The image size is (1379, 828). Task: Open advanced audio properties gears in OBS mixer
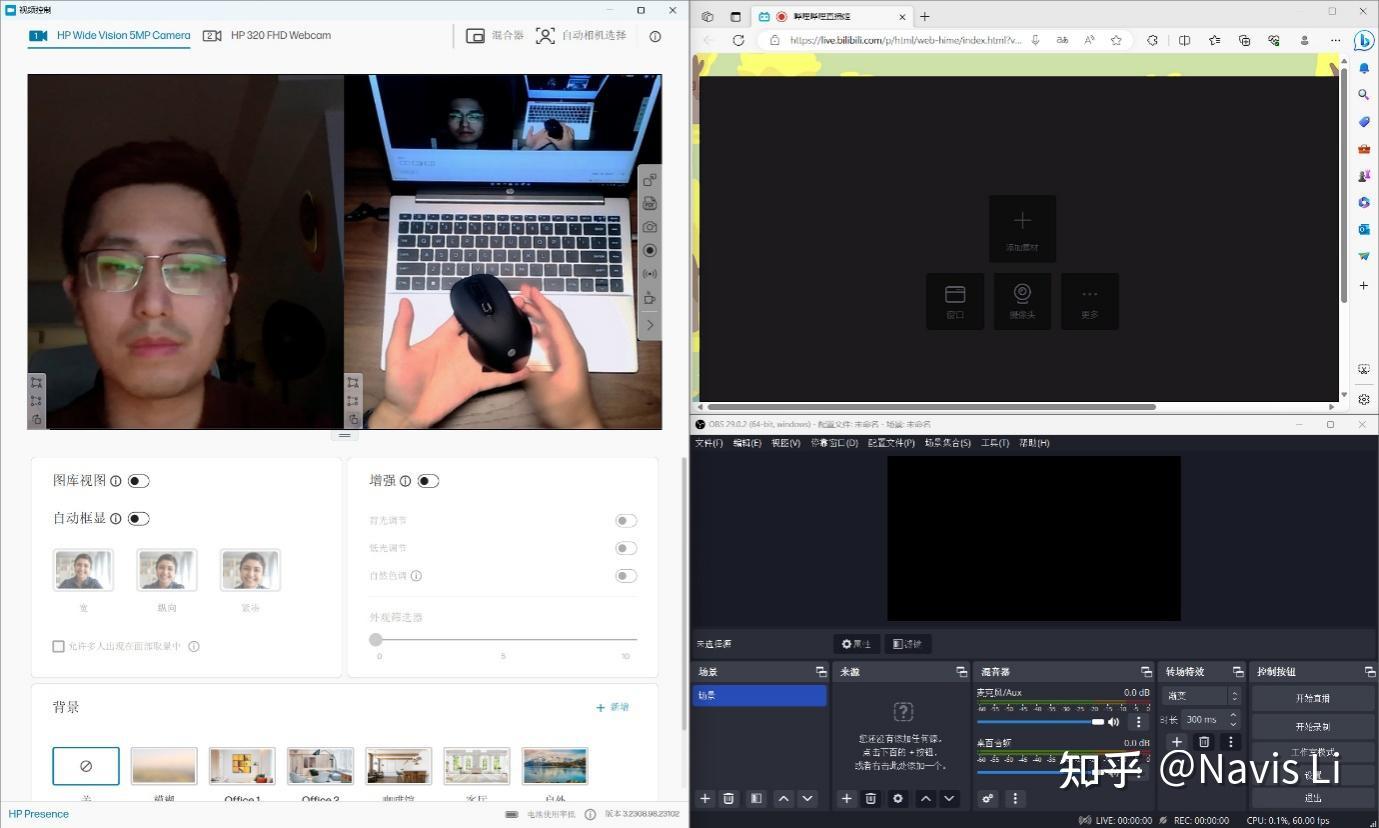(988, 798)
